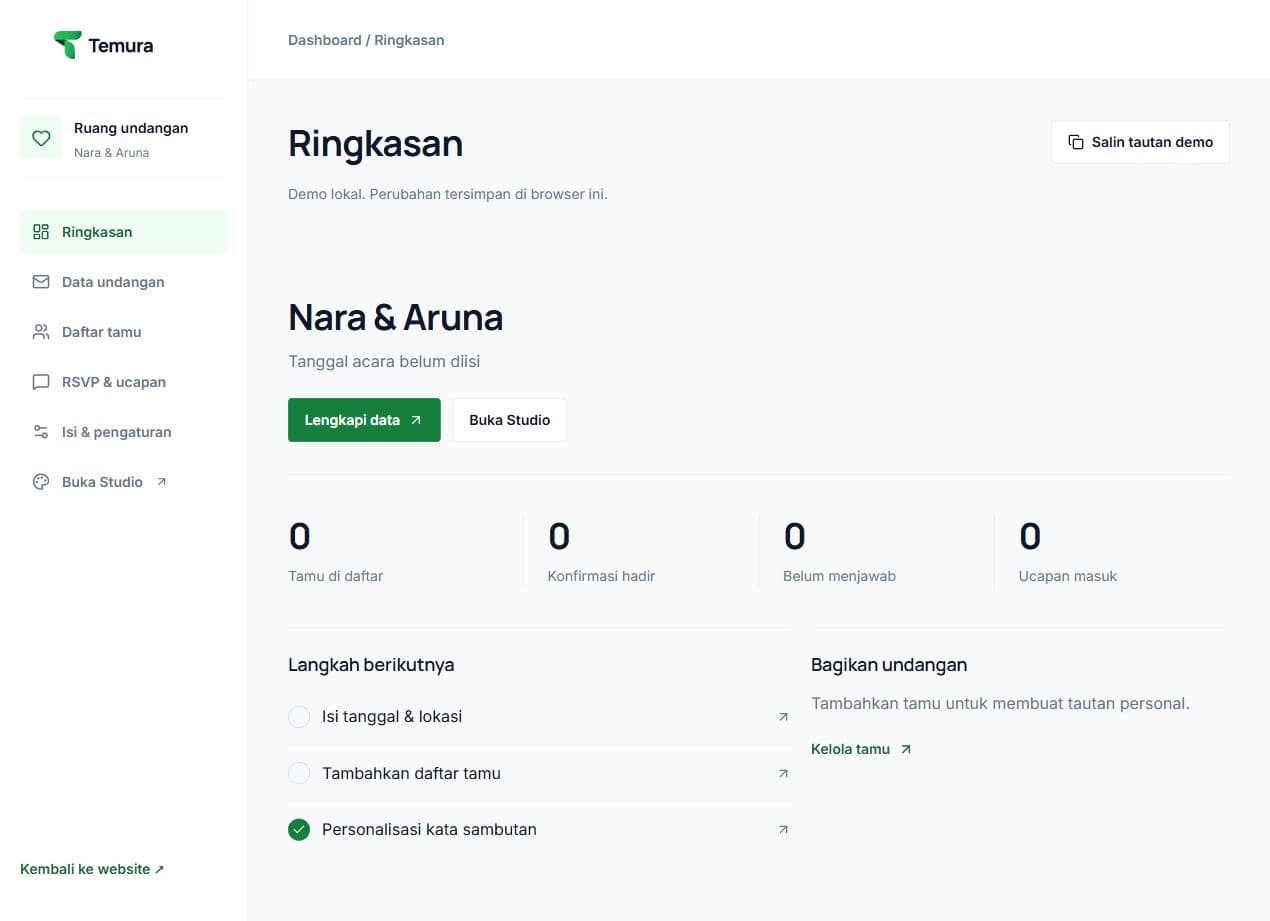1270x921 pixels.
Task: Click the chat bubble icon for RSVP & ucapan
Action: click(x=41, y=382)
